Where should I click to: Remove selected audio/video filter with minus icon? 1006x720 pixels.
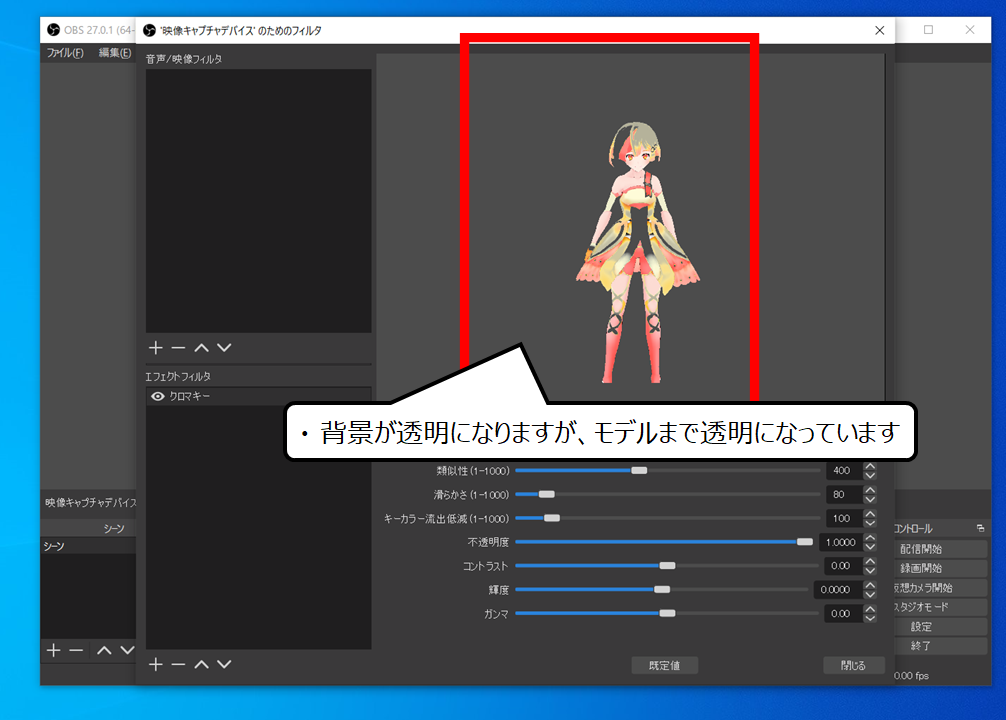point(178,348)
